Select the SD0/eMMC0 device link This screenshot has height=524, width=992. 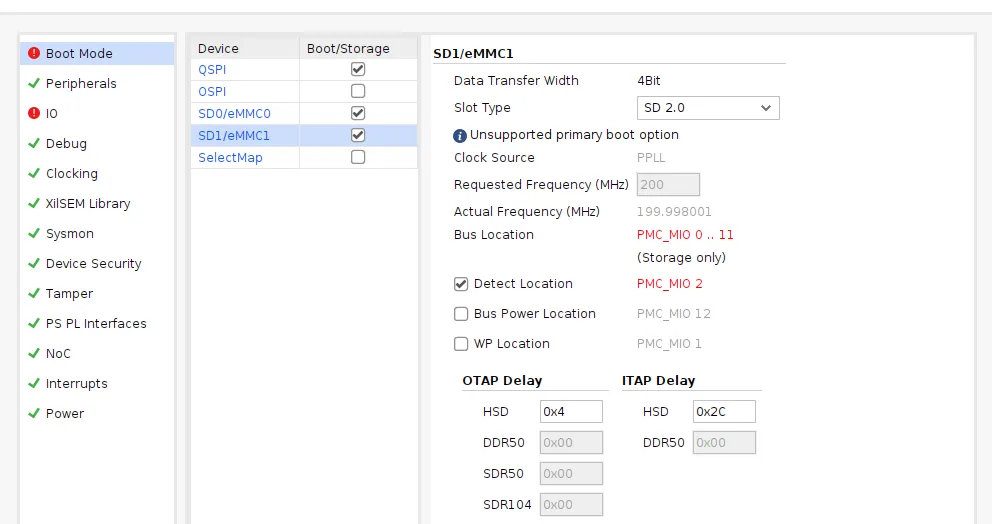pos(234,113)
